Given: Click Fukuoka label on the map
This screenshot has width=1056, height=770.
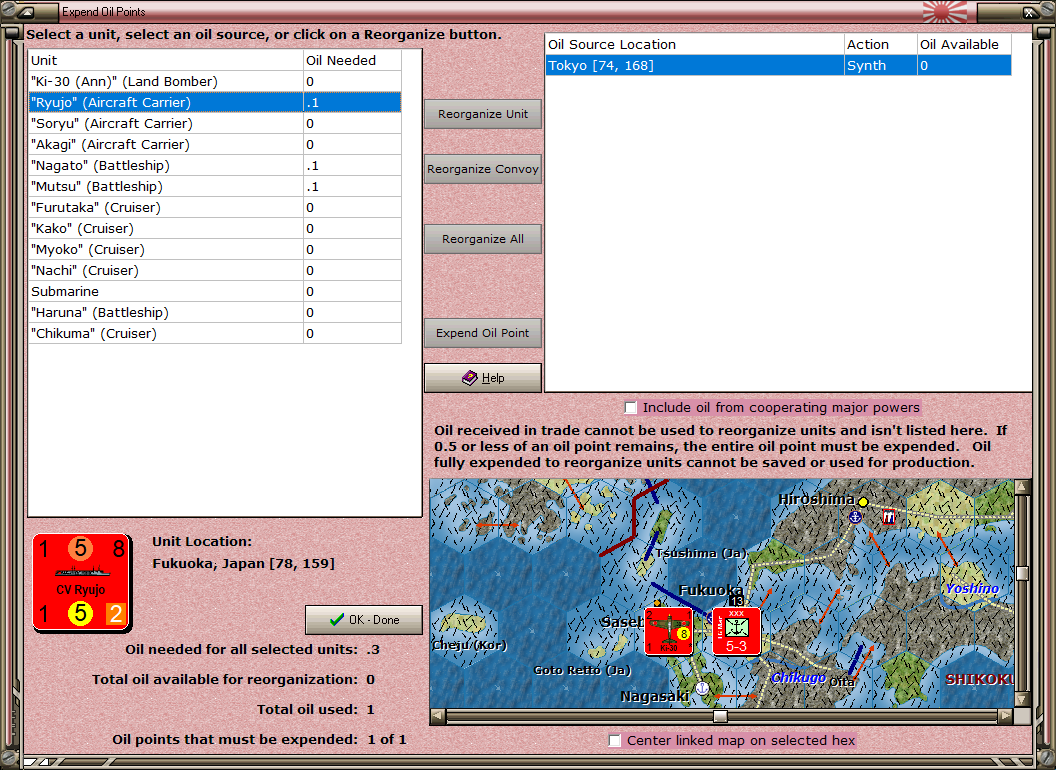Looking at the screenshot, I should click(711, 590).
